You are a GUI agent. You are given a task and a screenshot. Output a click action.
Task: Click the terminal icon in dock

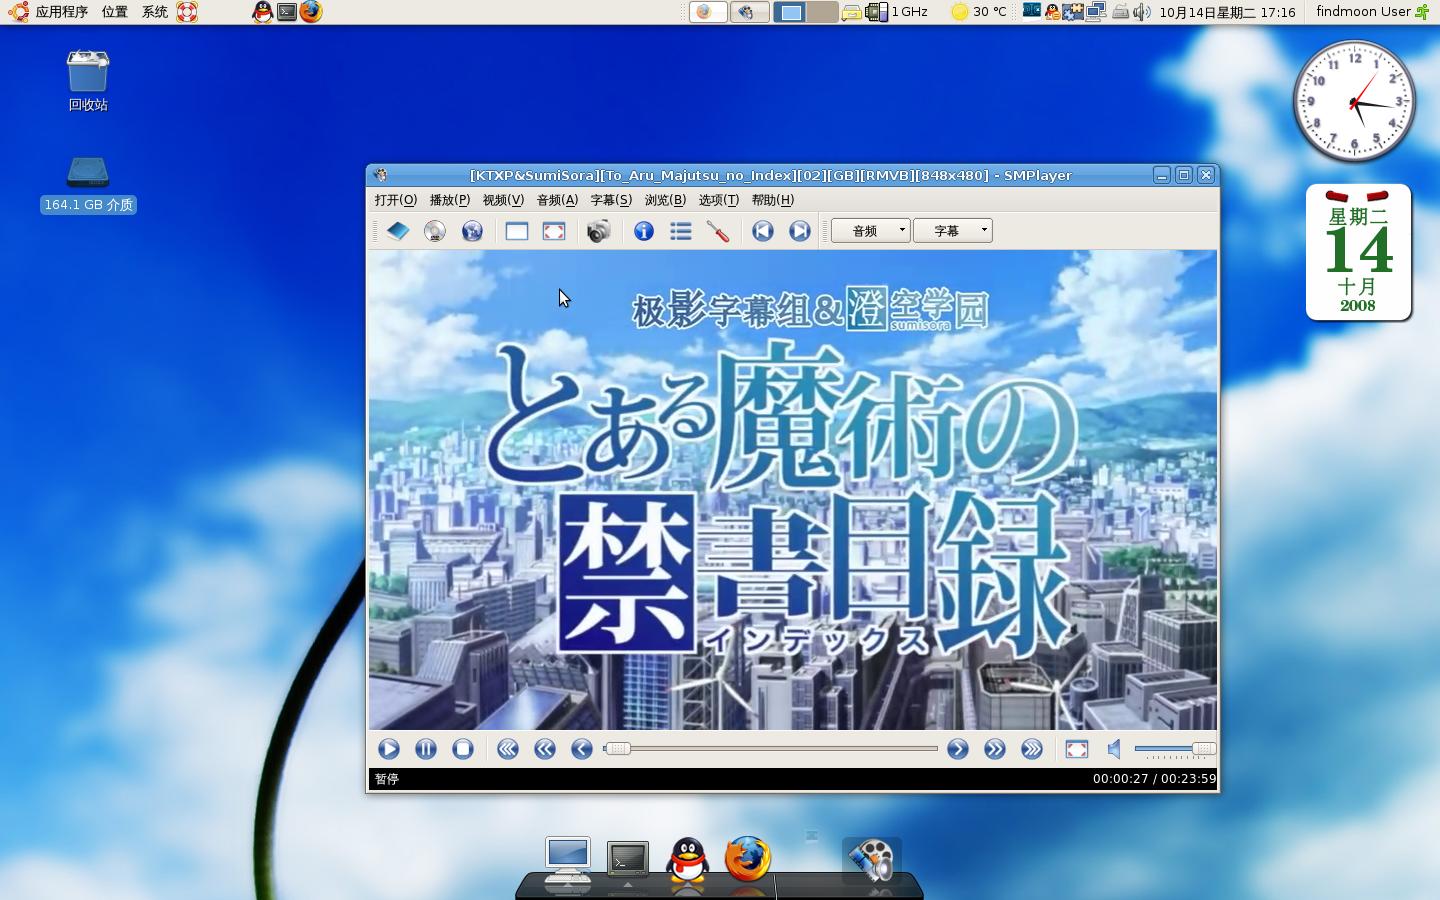[628, 861]
